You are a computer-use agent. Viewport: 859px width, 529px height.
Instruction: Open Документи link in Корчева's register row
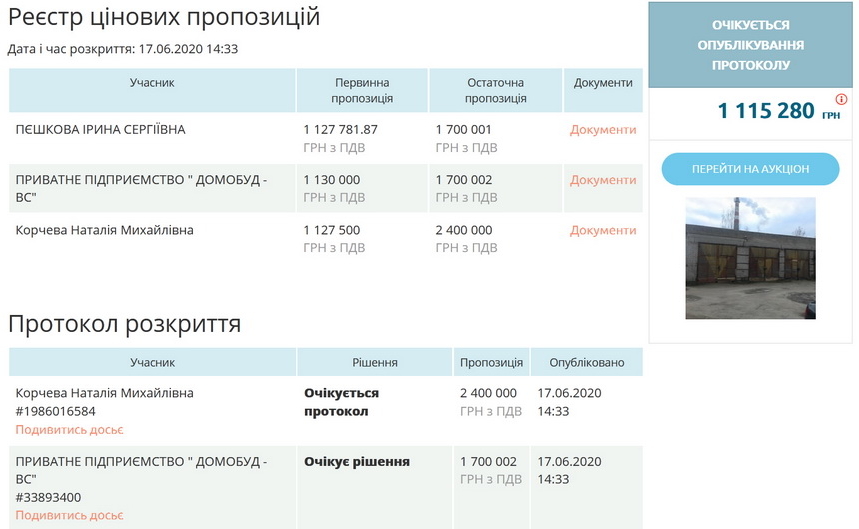[x=603, y=230]
